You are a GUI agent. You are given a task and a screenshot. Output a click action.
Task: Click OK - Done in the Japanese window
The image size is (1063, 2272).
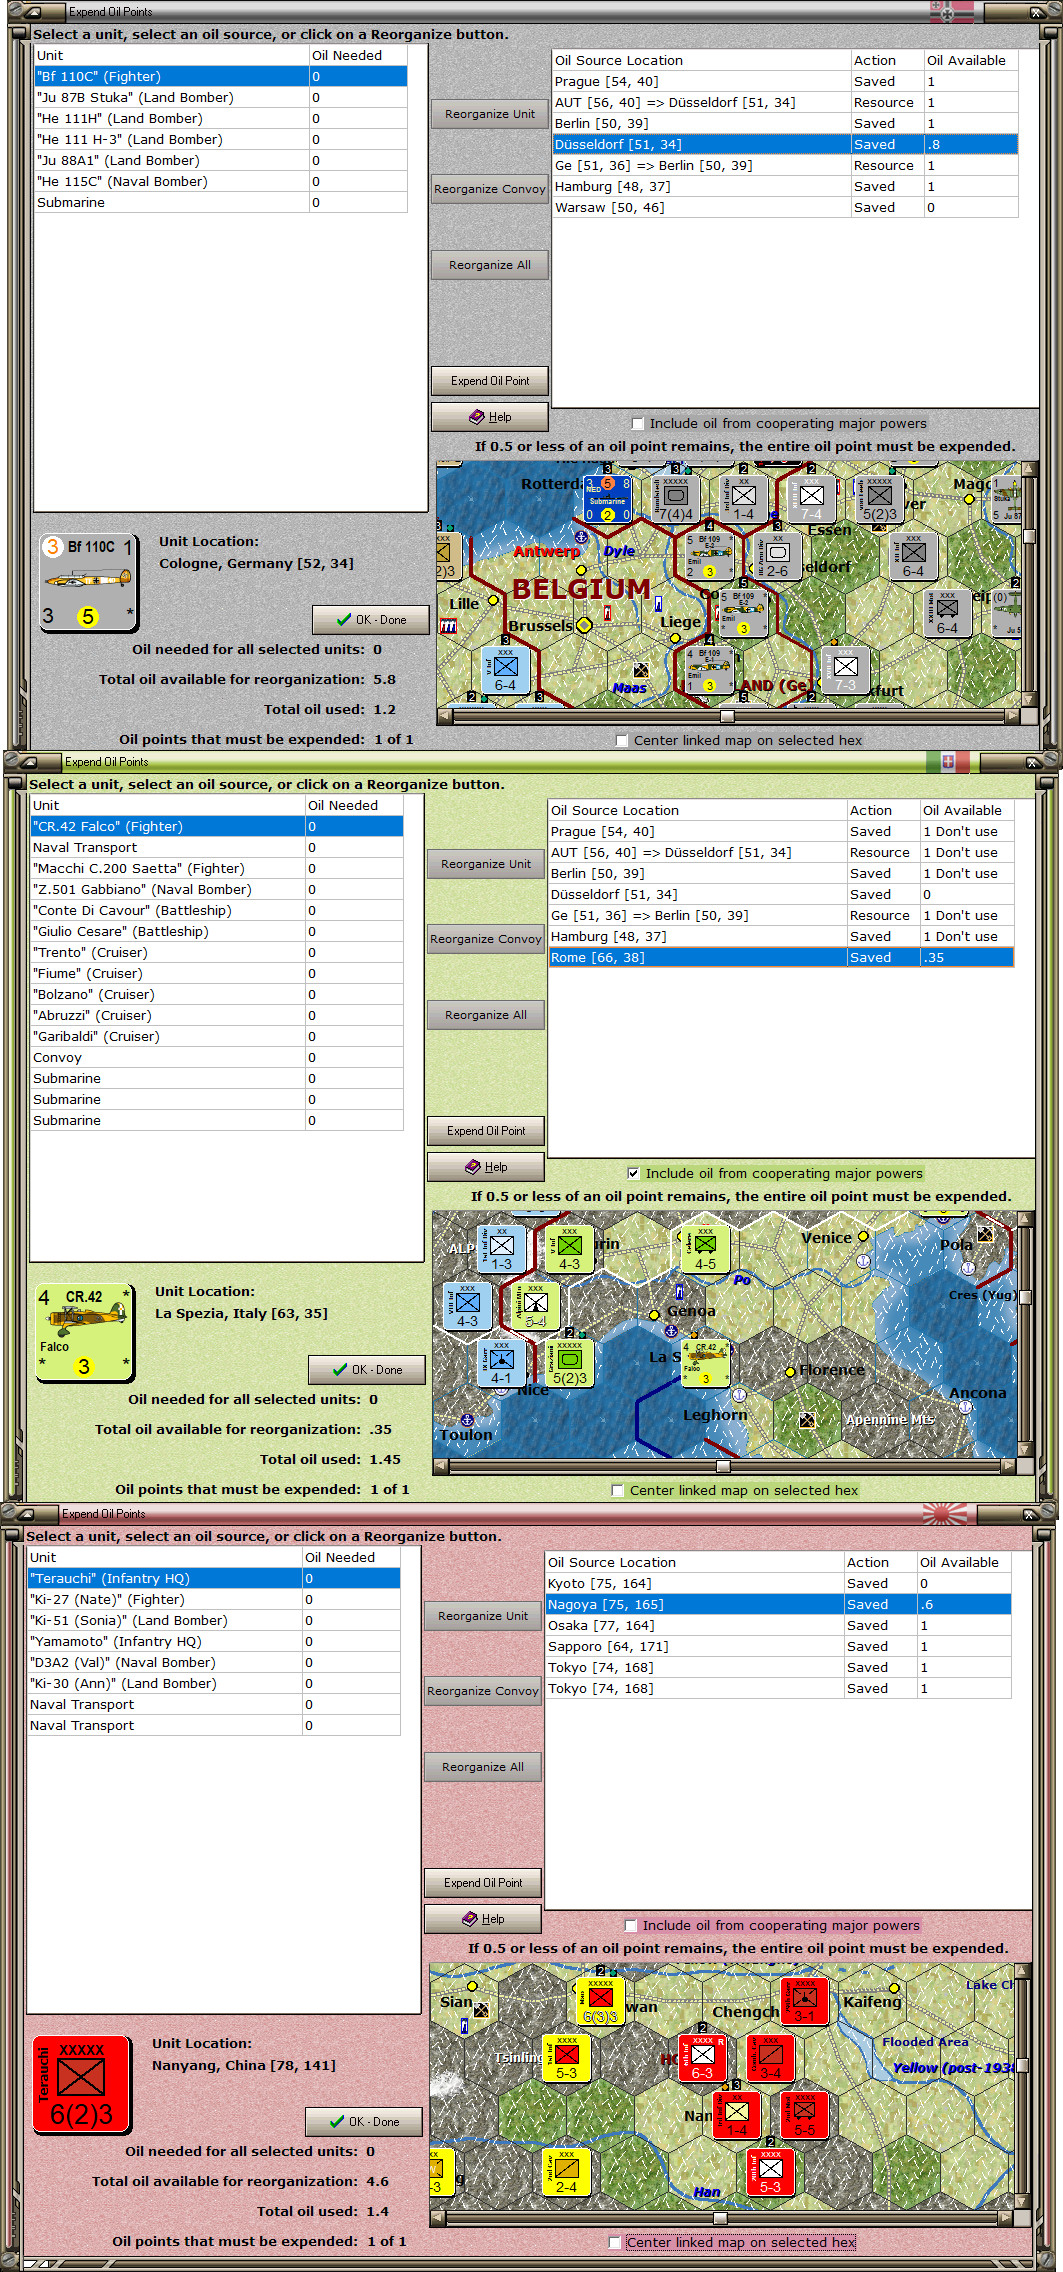364,2122
